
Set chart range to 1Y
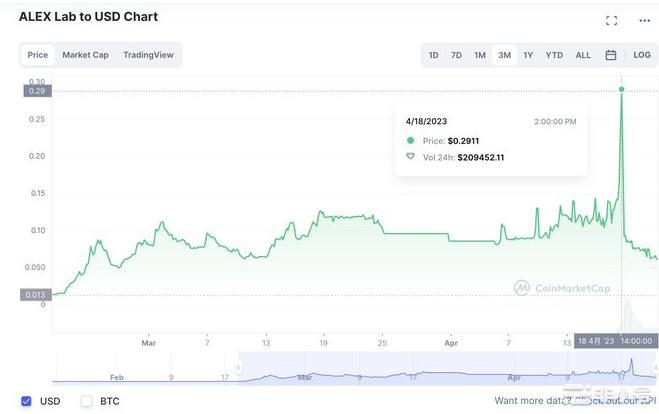coord(528,55)
